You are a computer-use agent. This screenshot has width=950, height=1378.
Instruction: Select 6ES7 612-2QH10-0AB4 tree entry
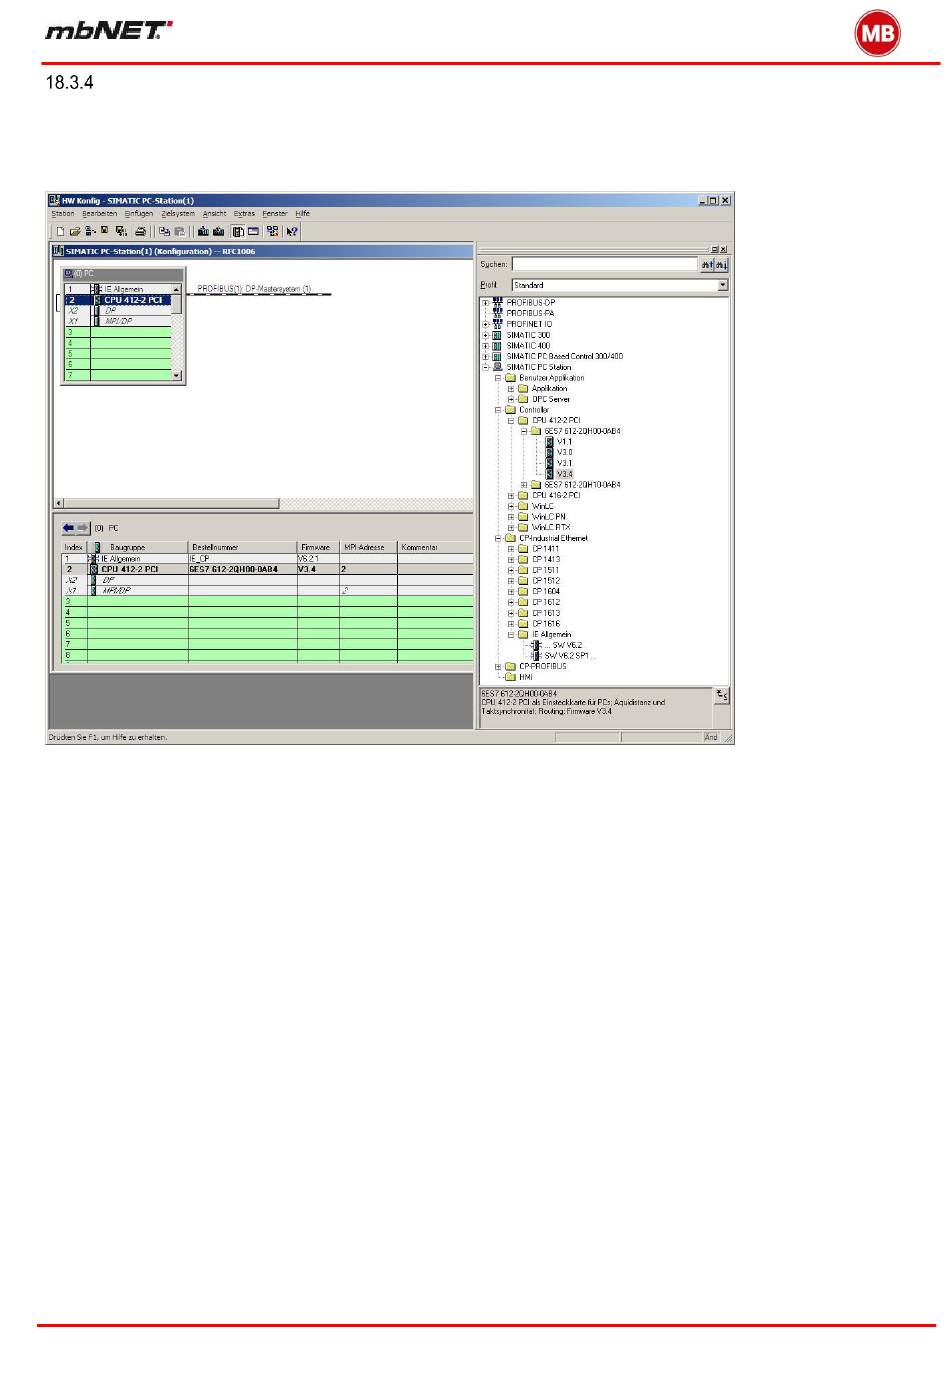click(582, 485)
